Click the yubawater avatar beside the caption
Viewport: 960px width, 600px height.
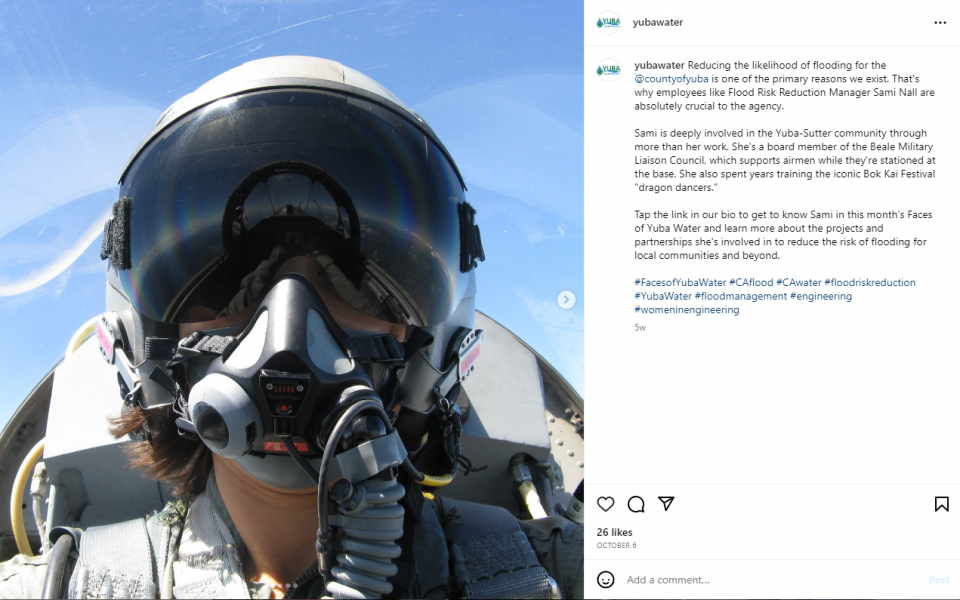[609, 70]
